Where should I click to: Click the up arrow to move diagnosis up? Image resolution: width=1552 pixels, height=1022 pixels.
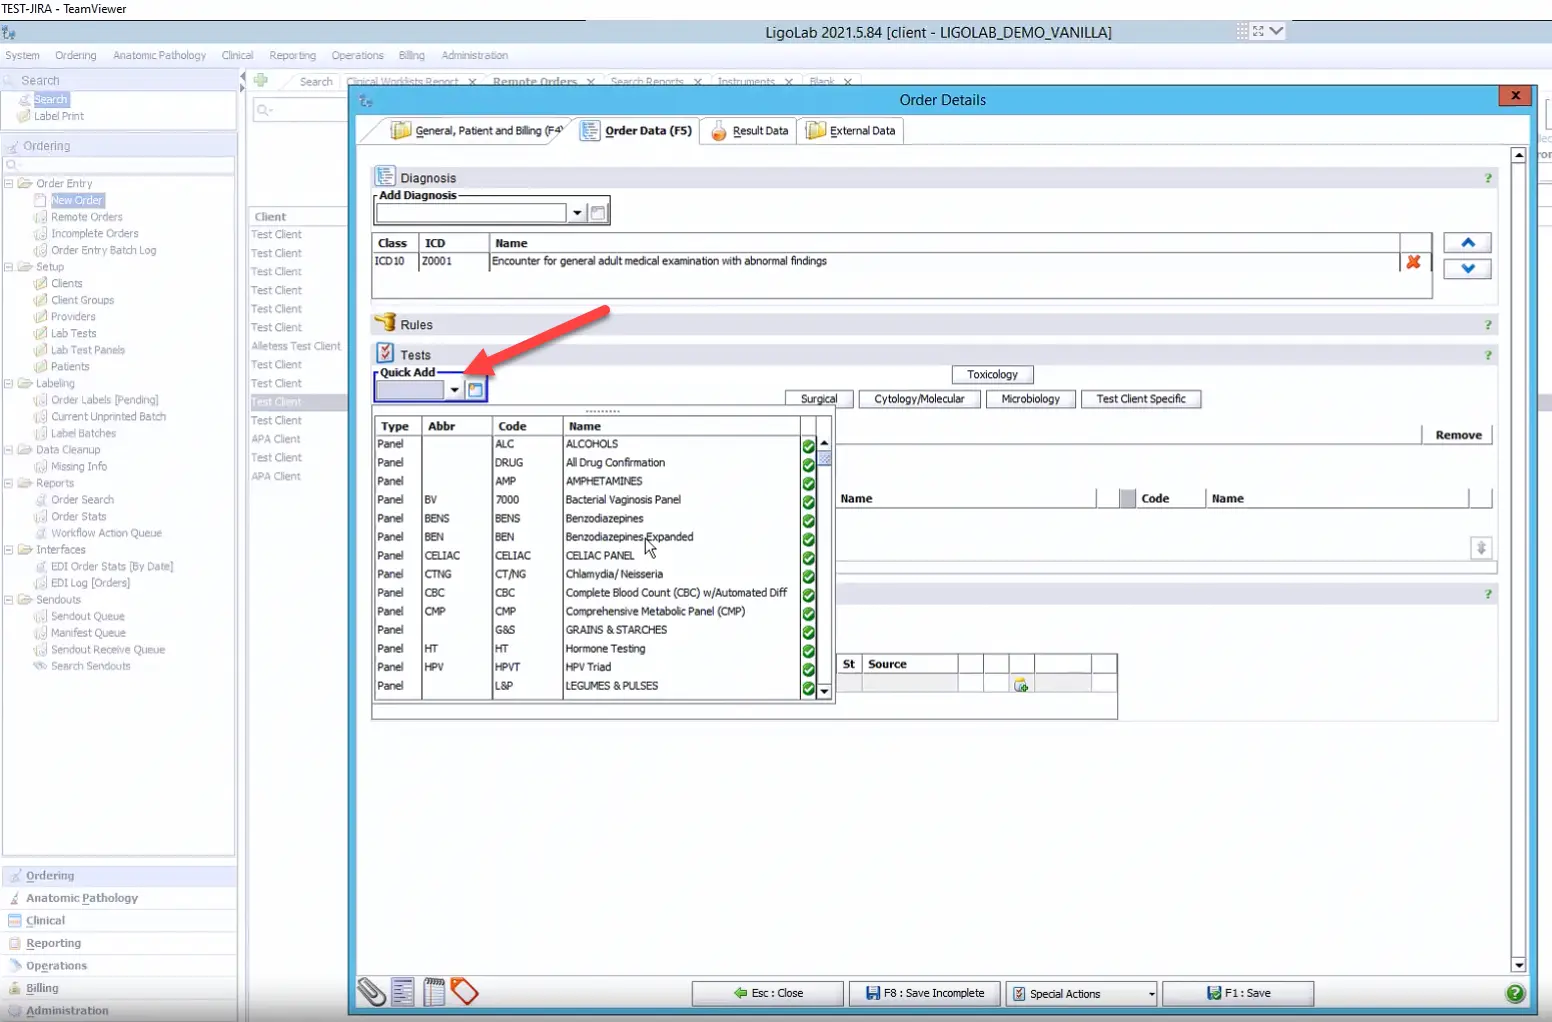pyautogui.click(x=1467, y=243)
